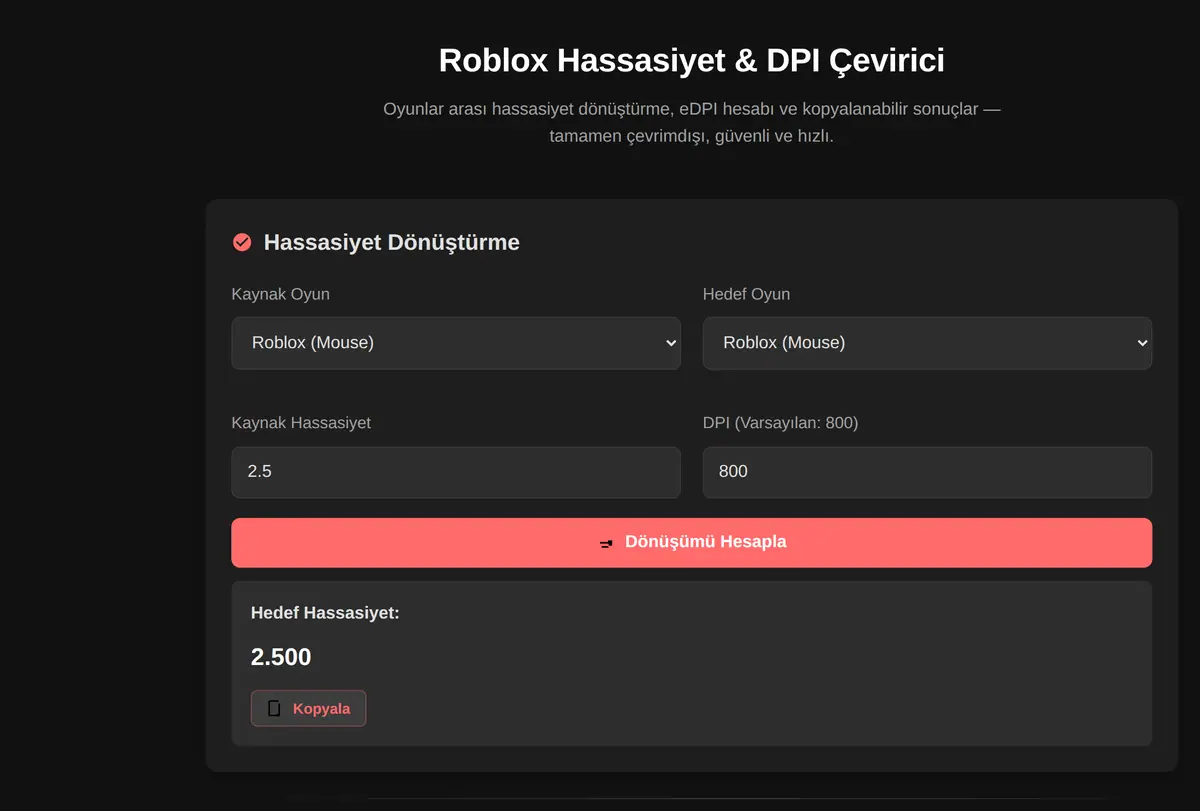Click the DPI input field showing 800
Screen dimensions: 1200x811
927,472
